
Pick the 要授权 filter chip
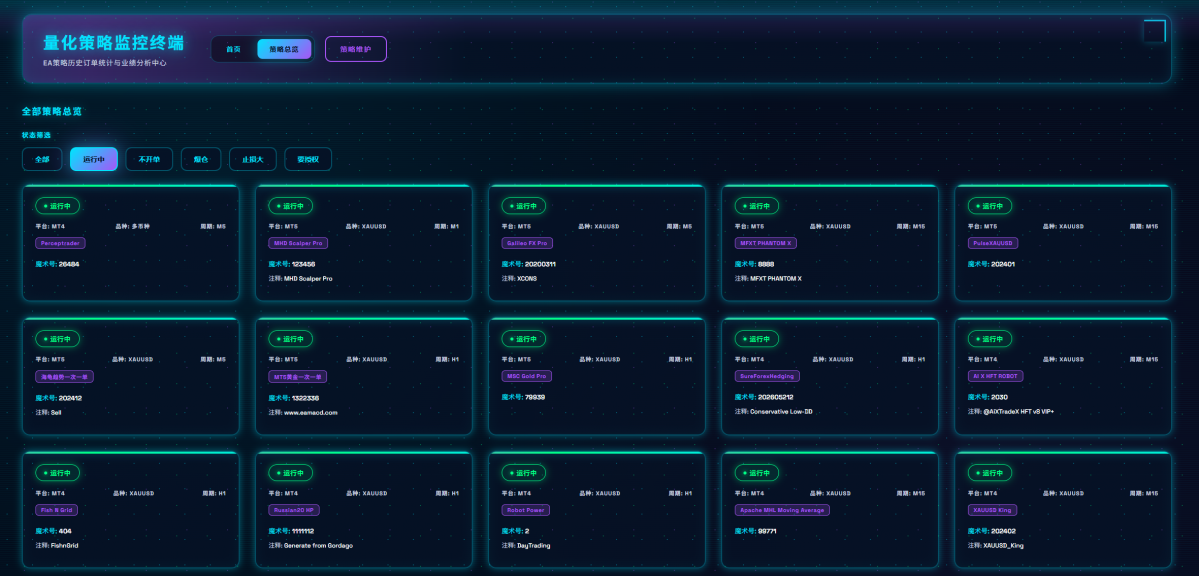pyautogui.click(x=308, y=159)
